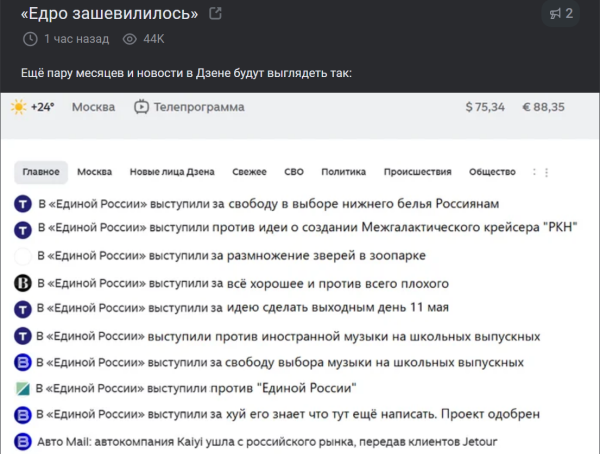Click the source icon for the свободу выбора музыки headline
This screenshot has width=600, height=454.
pyautogui.click(x=23, y=362)
